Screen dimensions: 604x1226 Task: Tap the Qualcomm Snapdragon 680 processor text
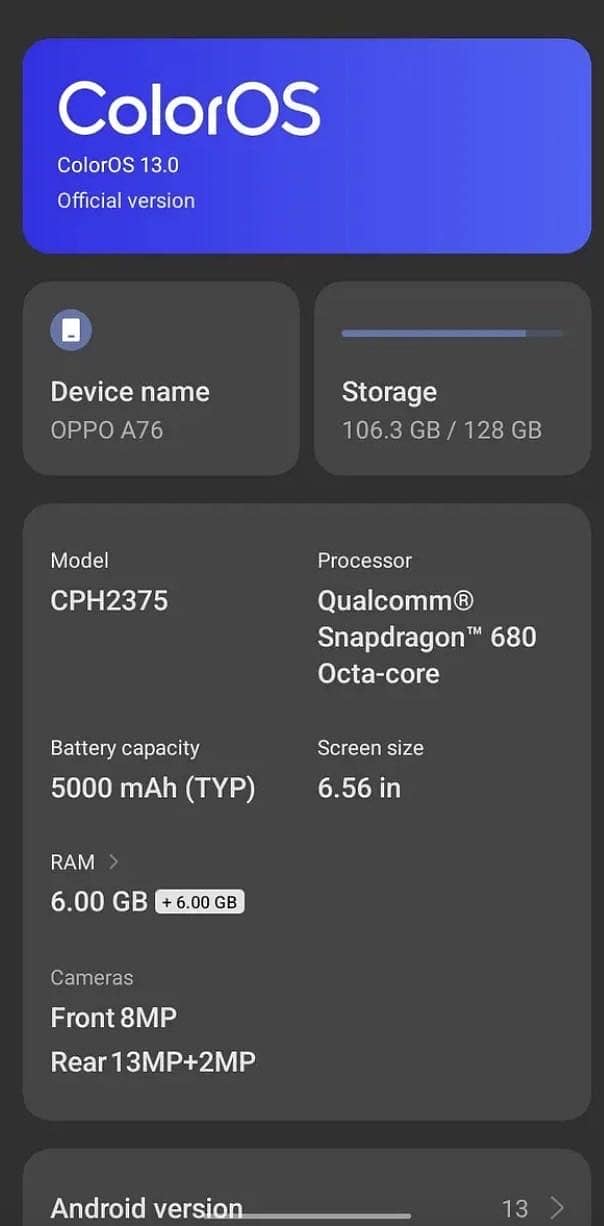tap(427, 637)
